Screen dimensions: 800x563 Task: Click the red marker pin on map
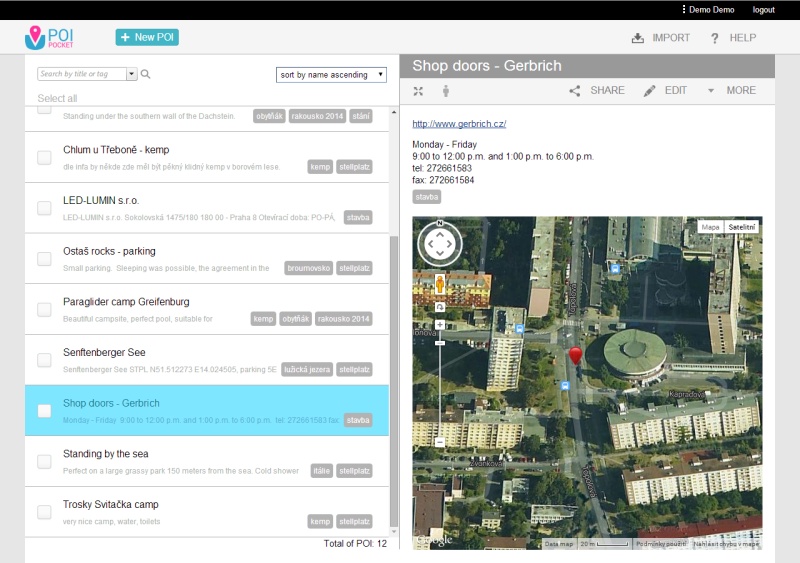pos(576,356)
